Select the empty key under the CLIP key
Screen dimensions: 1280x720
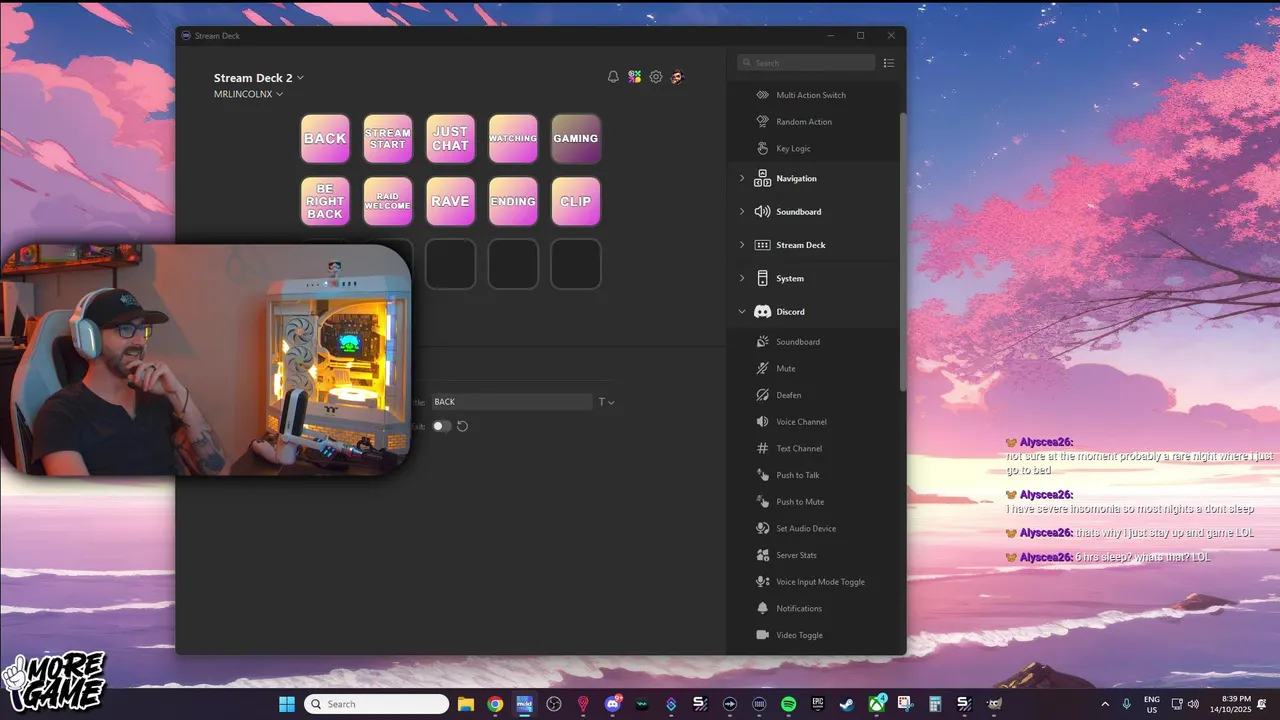click(x=576, y=264)
